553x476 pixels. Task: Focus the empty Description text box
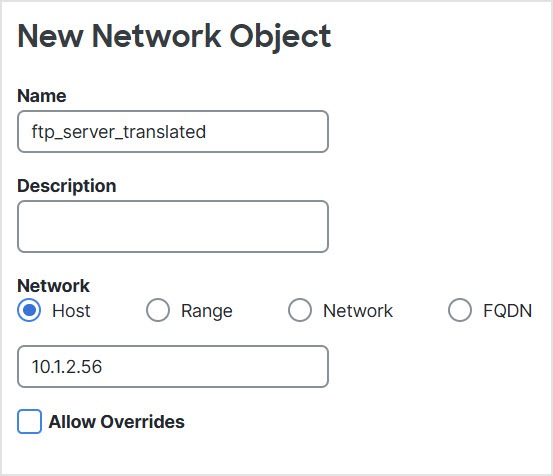[173, 226]
